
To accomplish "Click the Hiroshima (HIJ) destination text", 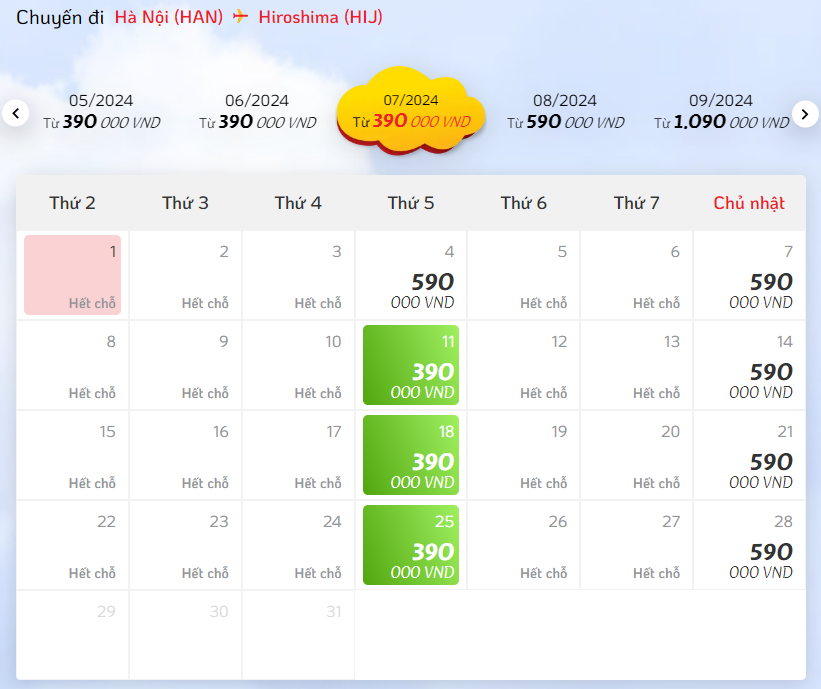I will coord(320,17).
